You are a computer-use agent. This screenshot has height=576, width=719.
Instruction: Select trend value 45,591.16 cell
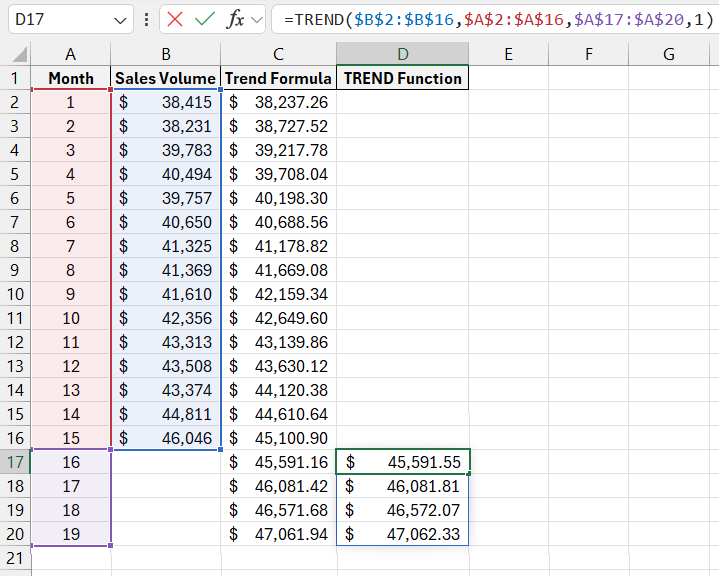[x=278, y=462]
